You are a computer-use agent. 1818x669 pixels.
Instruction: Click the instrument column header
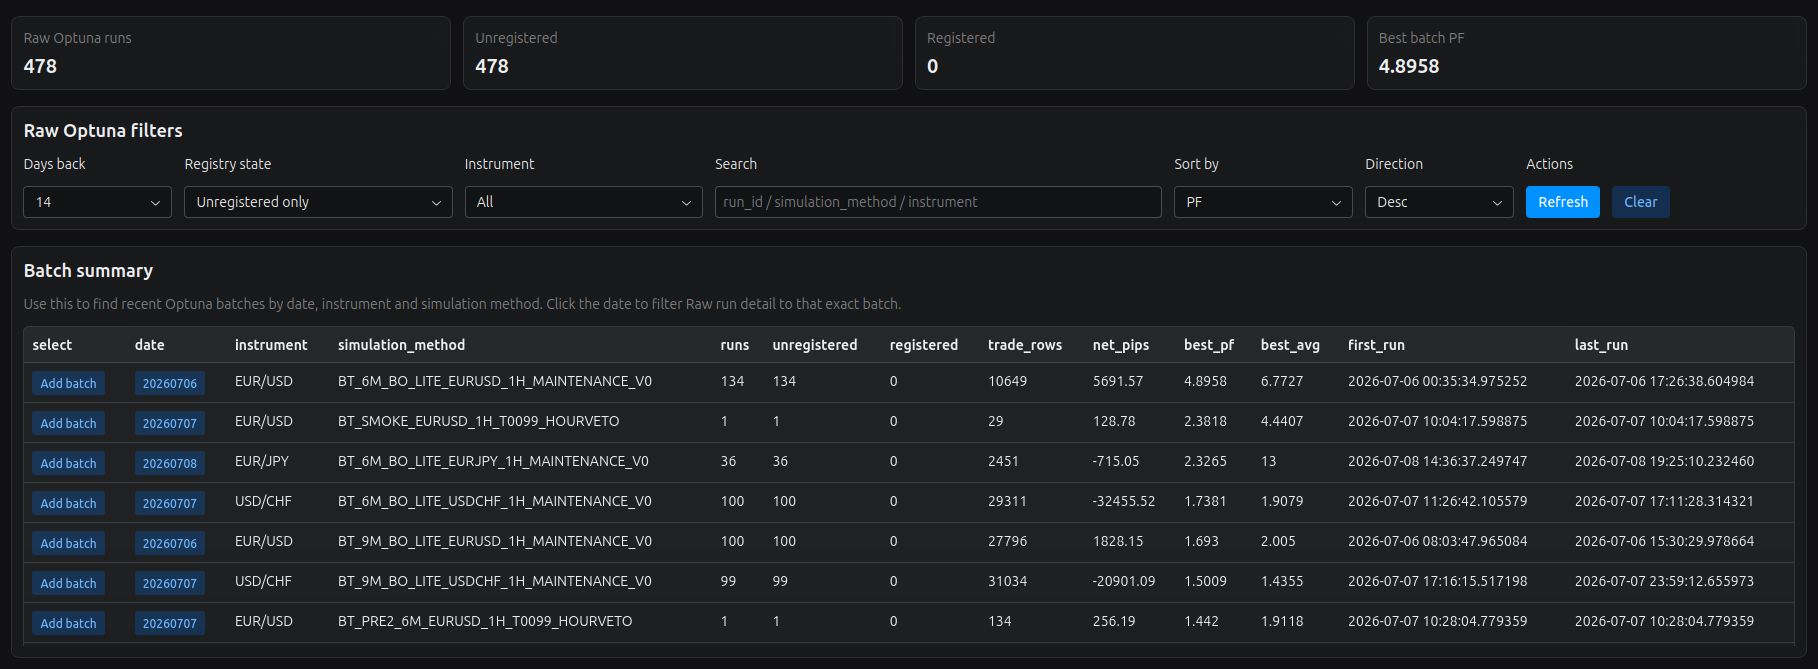point(271,345)
